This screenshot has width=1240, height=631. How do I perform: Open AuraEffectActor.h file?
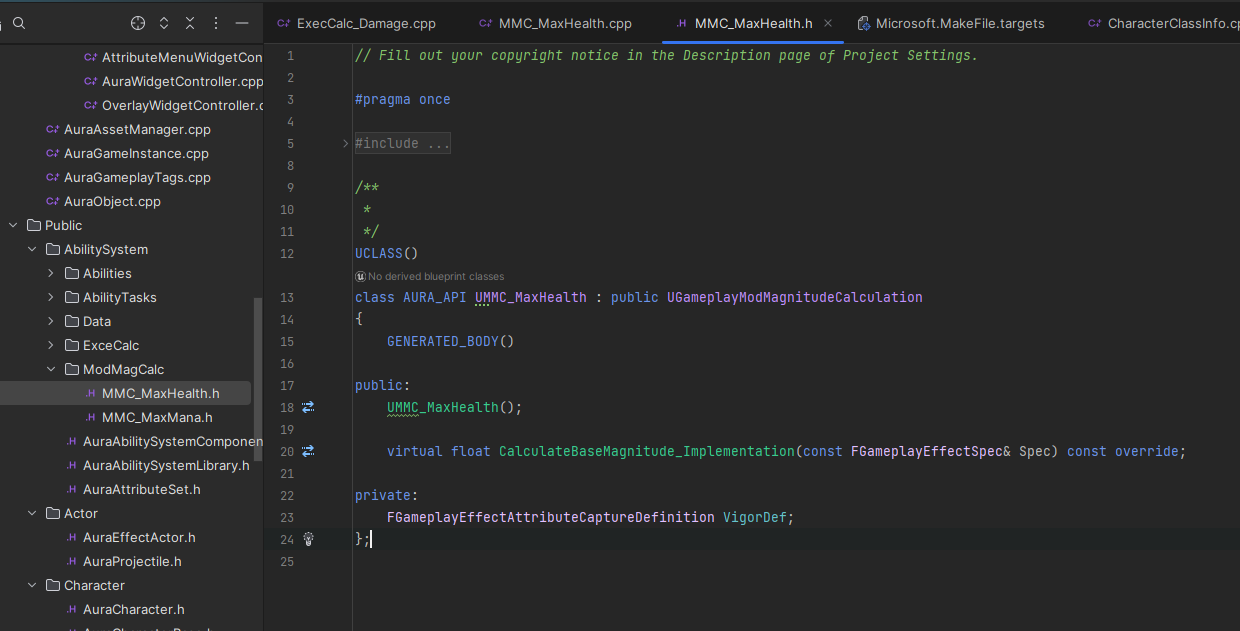[x=130, y=537]
